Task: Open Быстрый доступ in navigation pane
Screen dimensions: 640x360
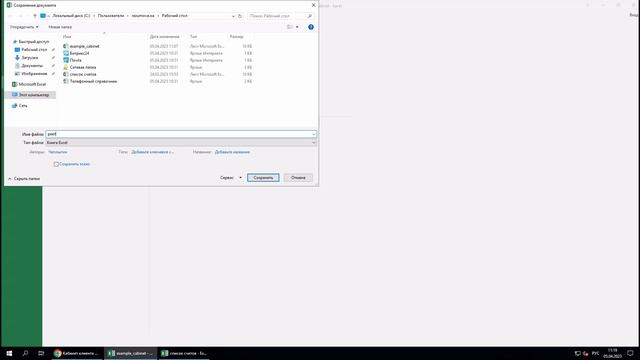Action: 34,42
